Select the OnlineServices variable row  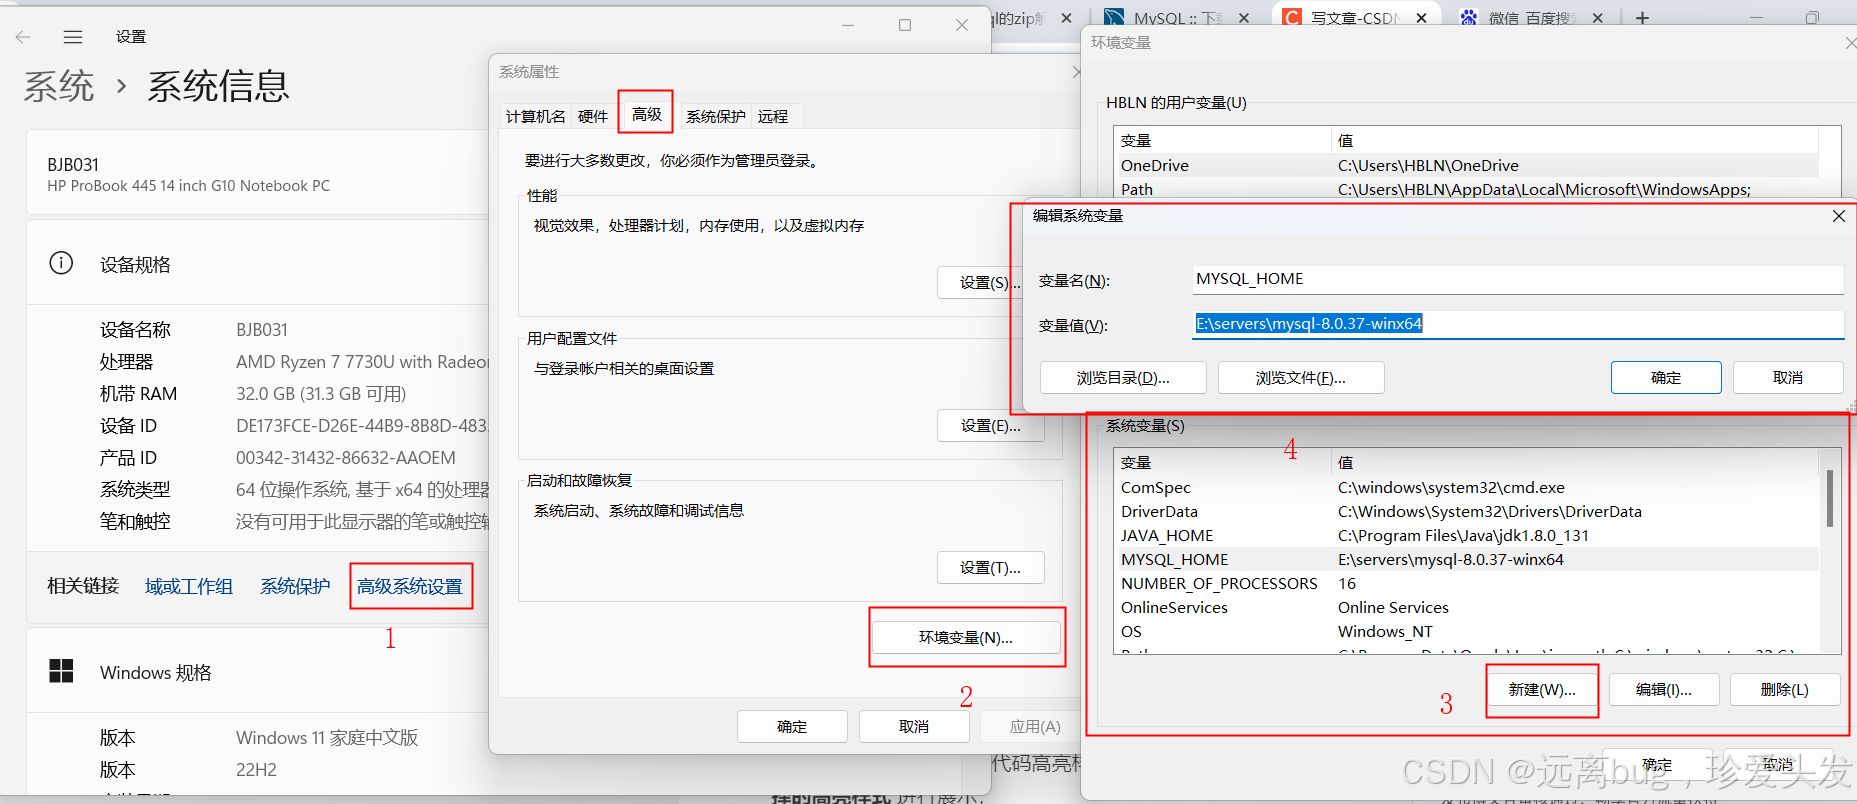coord(1466,608)
